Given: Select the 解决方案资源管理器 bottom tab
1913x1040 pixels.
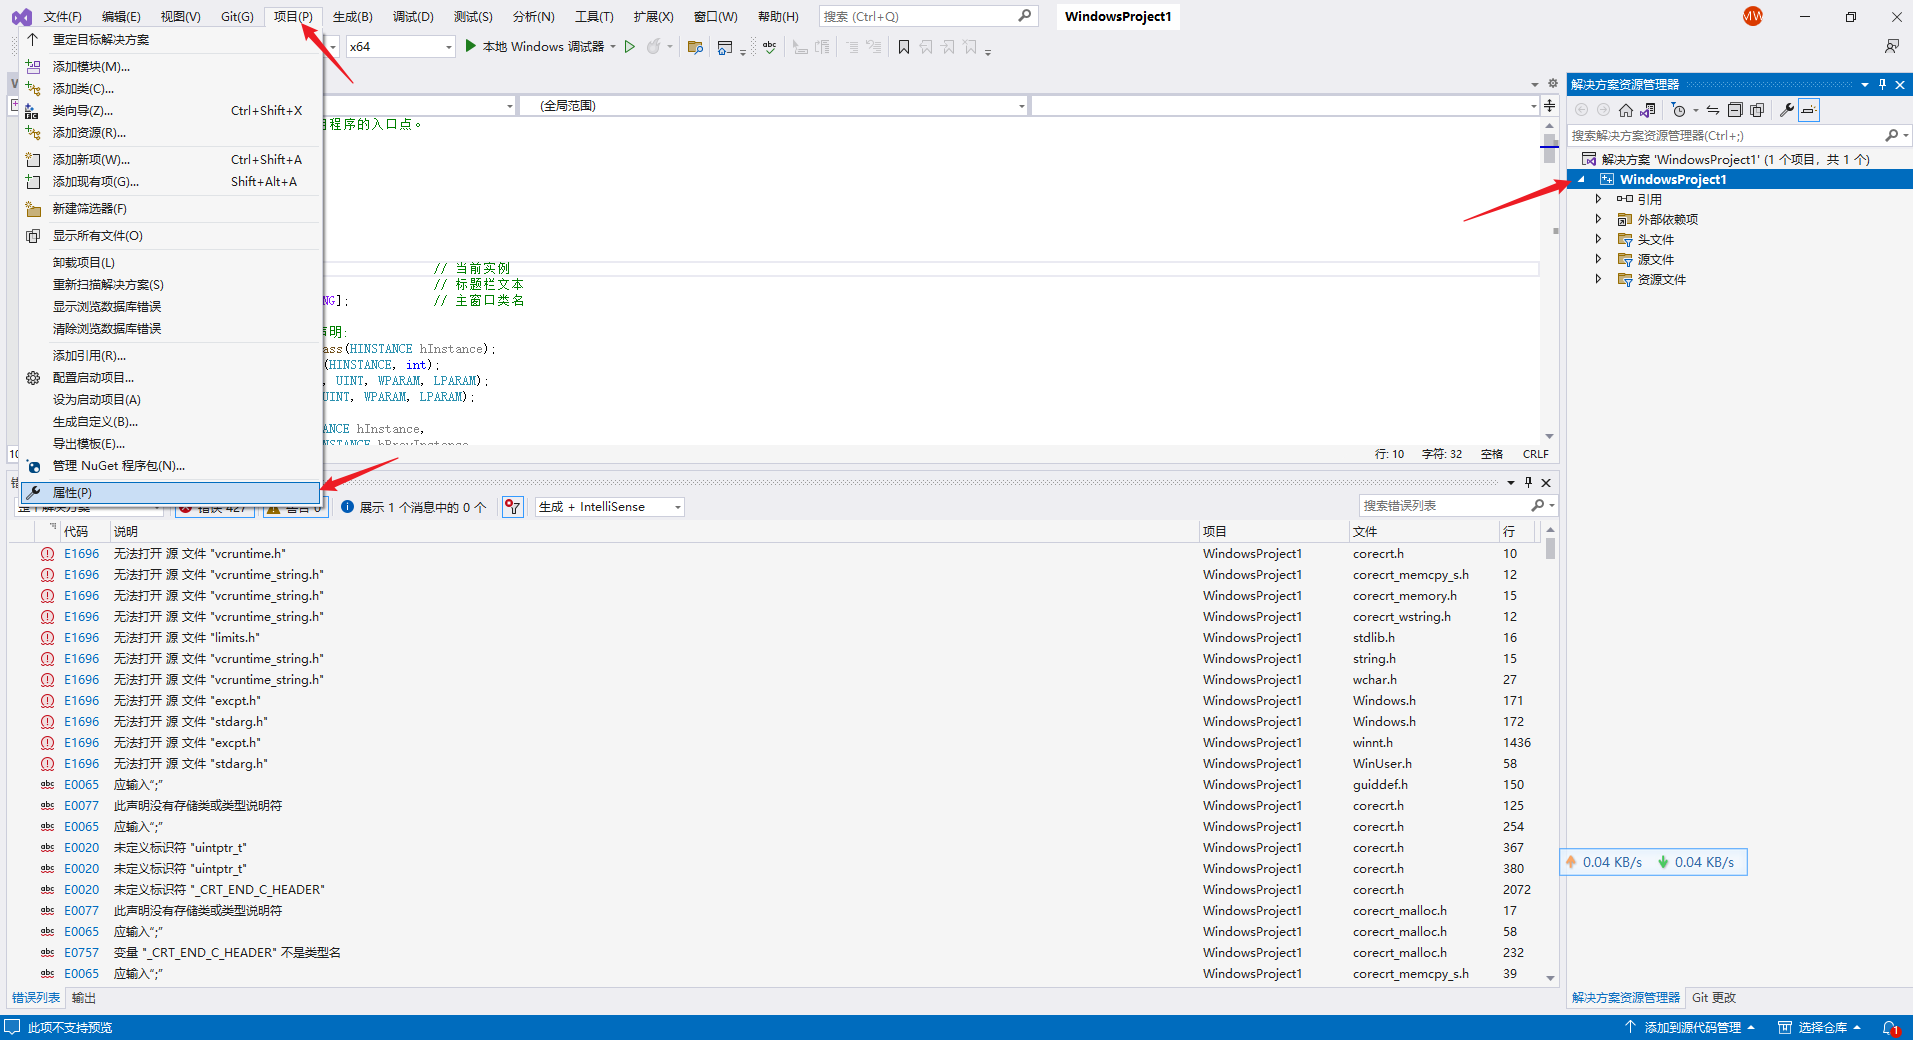Looking at the screenshot, I should [x=1626, y=998].
